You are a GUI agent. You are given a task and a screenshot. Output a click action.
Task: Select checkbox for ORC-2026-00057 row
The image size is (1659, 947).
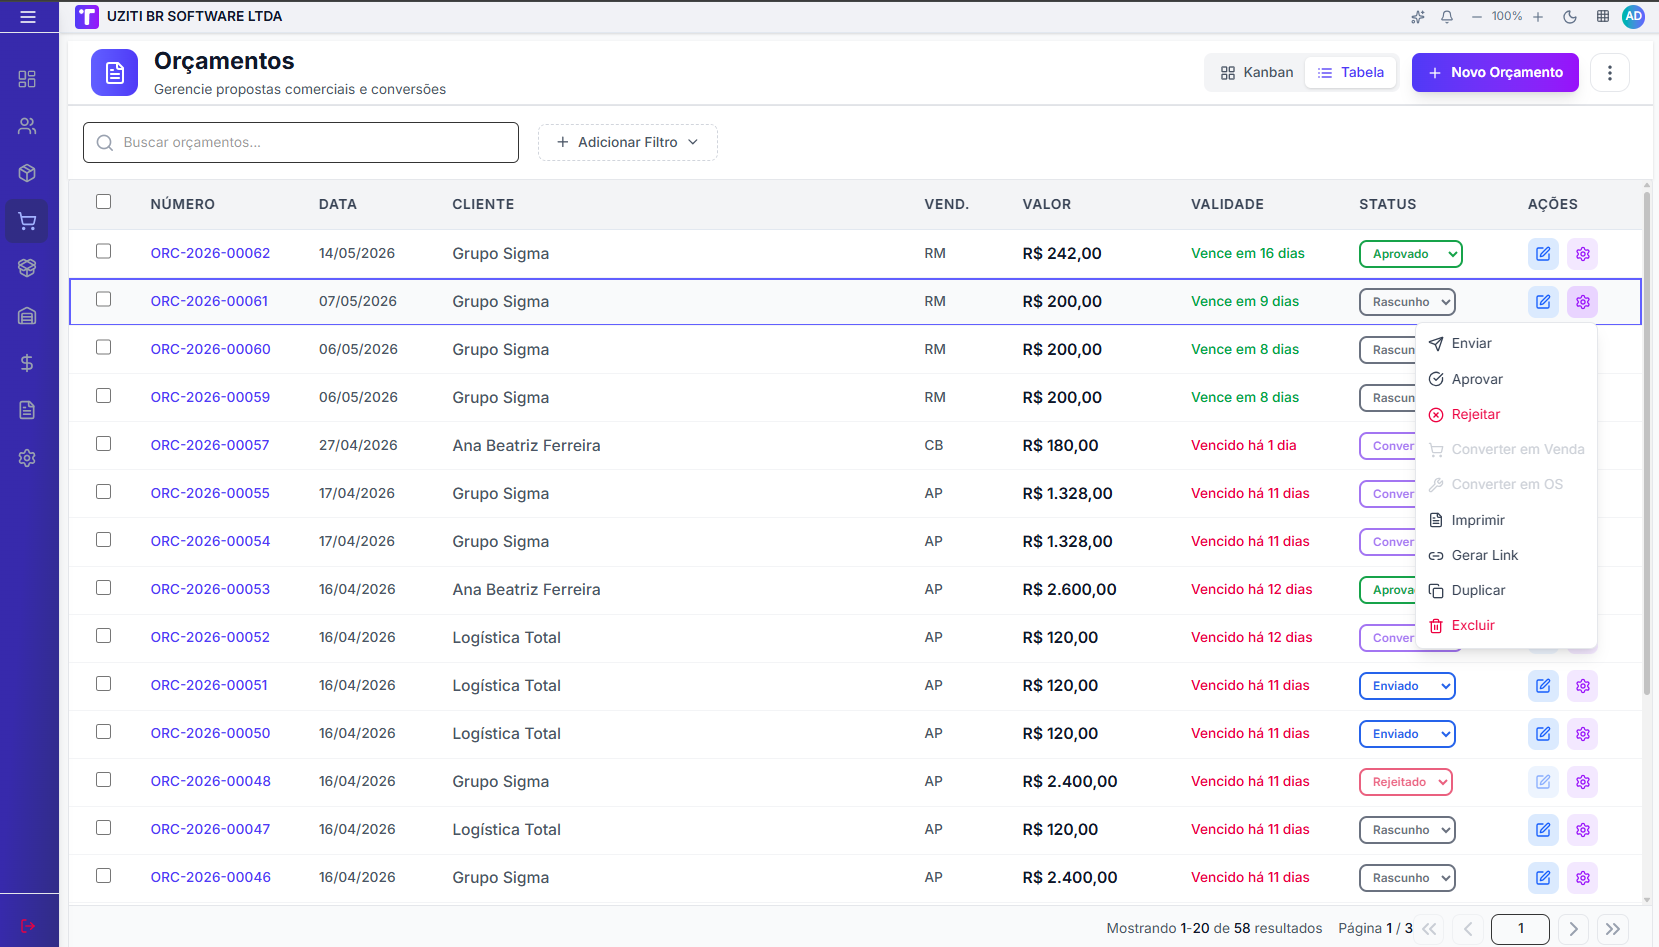pyautogui.click(x=104, y=444)
